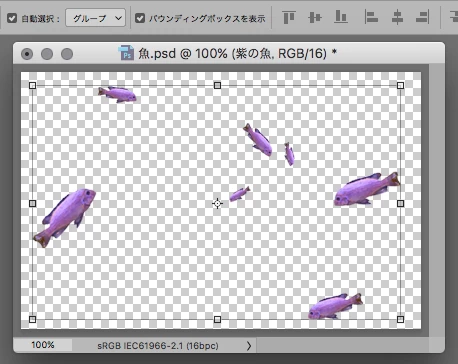Align bottom edges of layers
The image size is (458, 364).
pyautogui.click(x=341, y=17)
